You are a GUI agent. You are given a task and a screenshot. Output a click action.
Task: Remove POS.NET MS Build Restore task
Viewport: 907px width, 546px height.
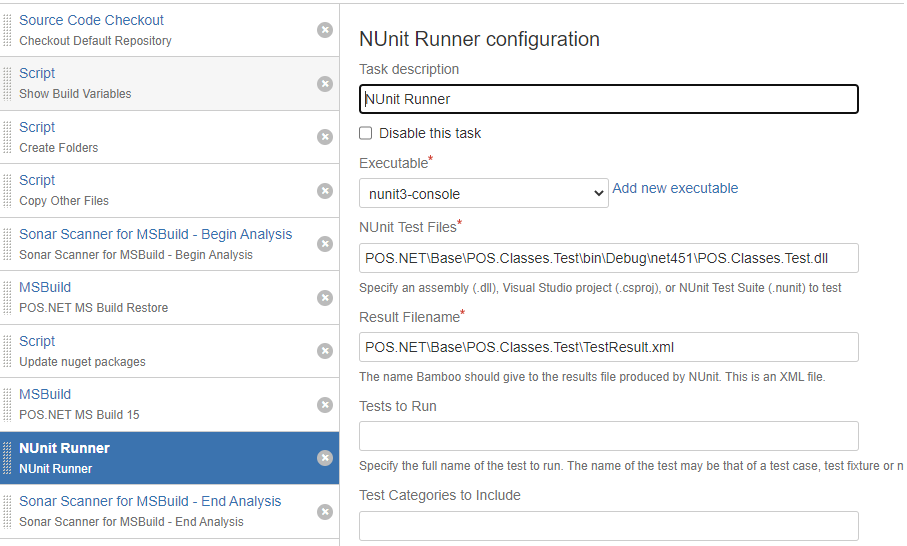tap(325, 298)
